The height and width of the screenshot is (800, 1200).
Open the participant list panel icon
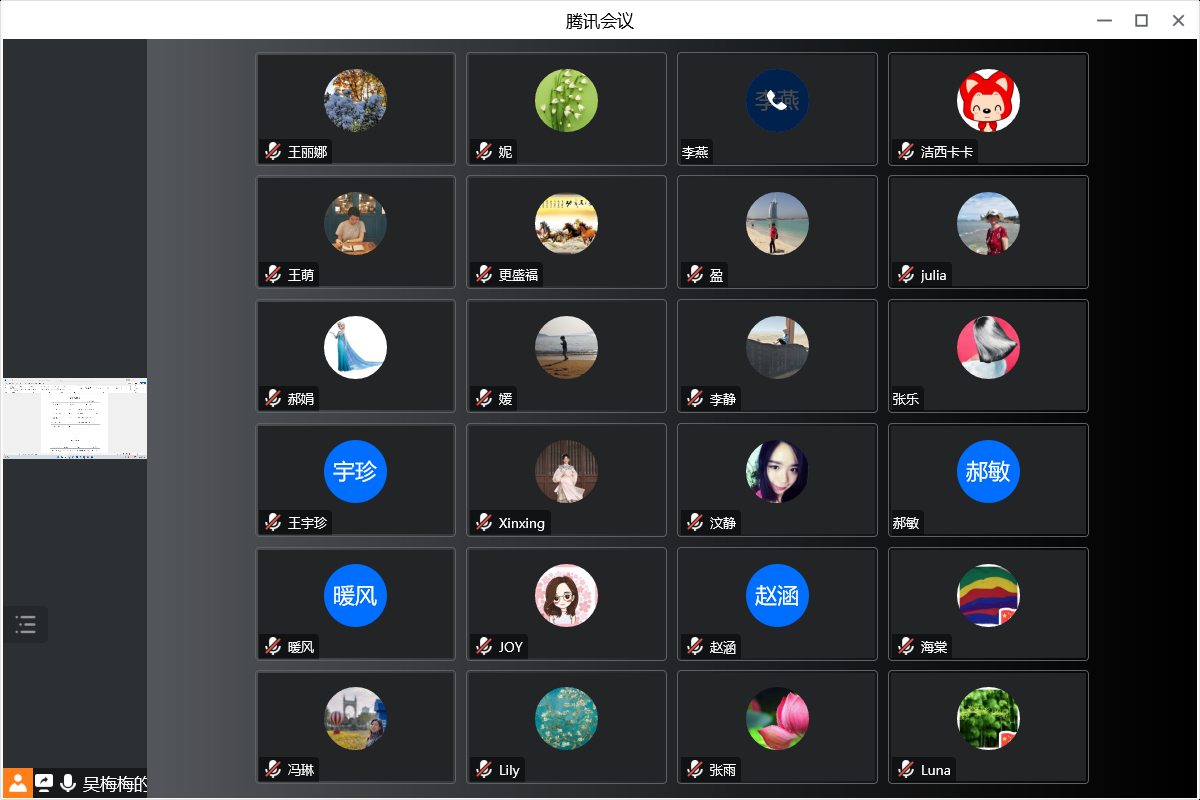(x=26, y=625)
